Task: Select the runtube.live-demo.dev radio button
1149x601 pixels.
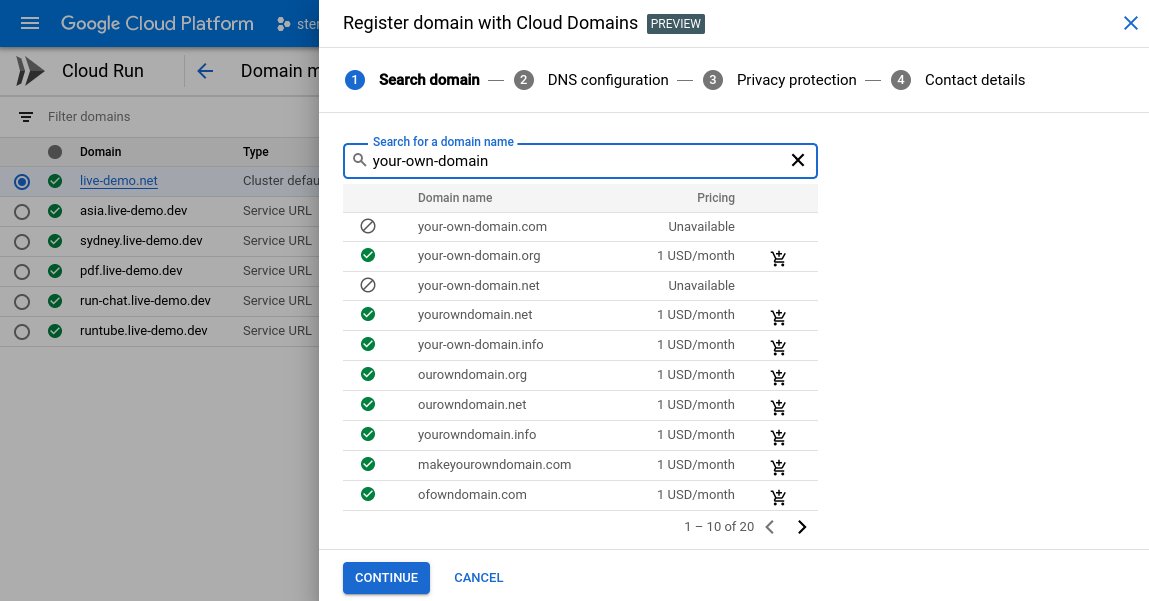Action: point(22,332)
